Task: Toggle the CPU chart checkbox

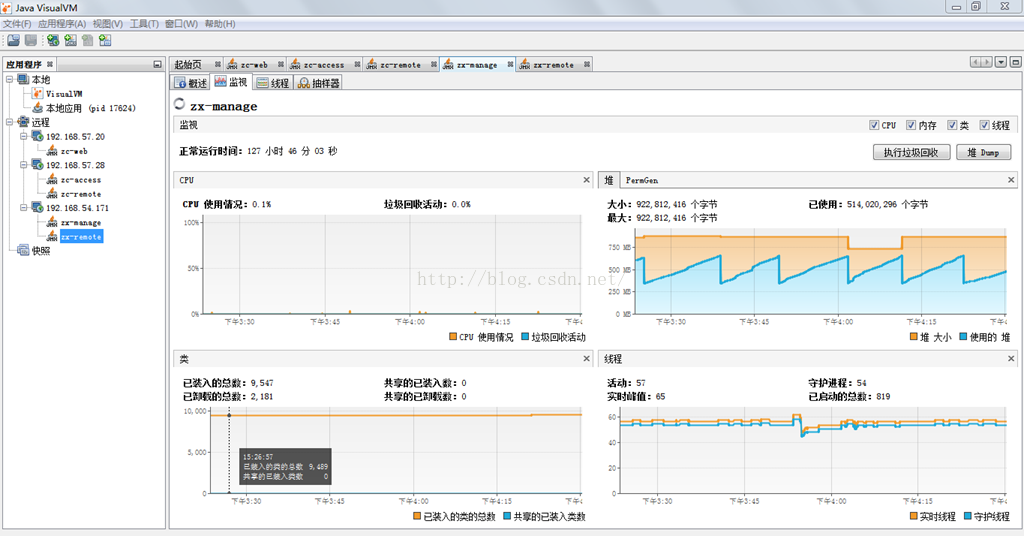Action: (874, 125)
